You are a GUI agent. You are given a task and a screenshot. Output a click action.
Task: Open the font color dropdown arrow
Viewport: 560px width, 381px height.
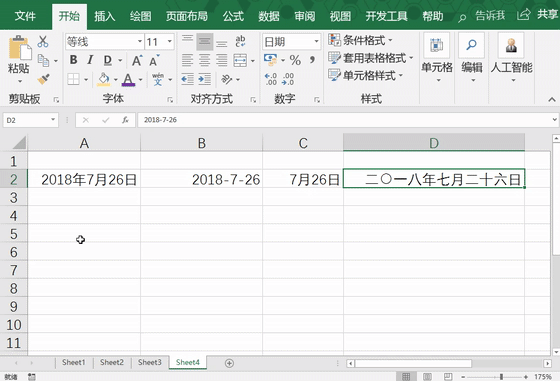click(140, 79)
